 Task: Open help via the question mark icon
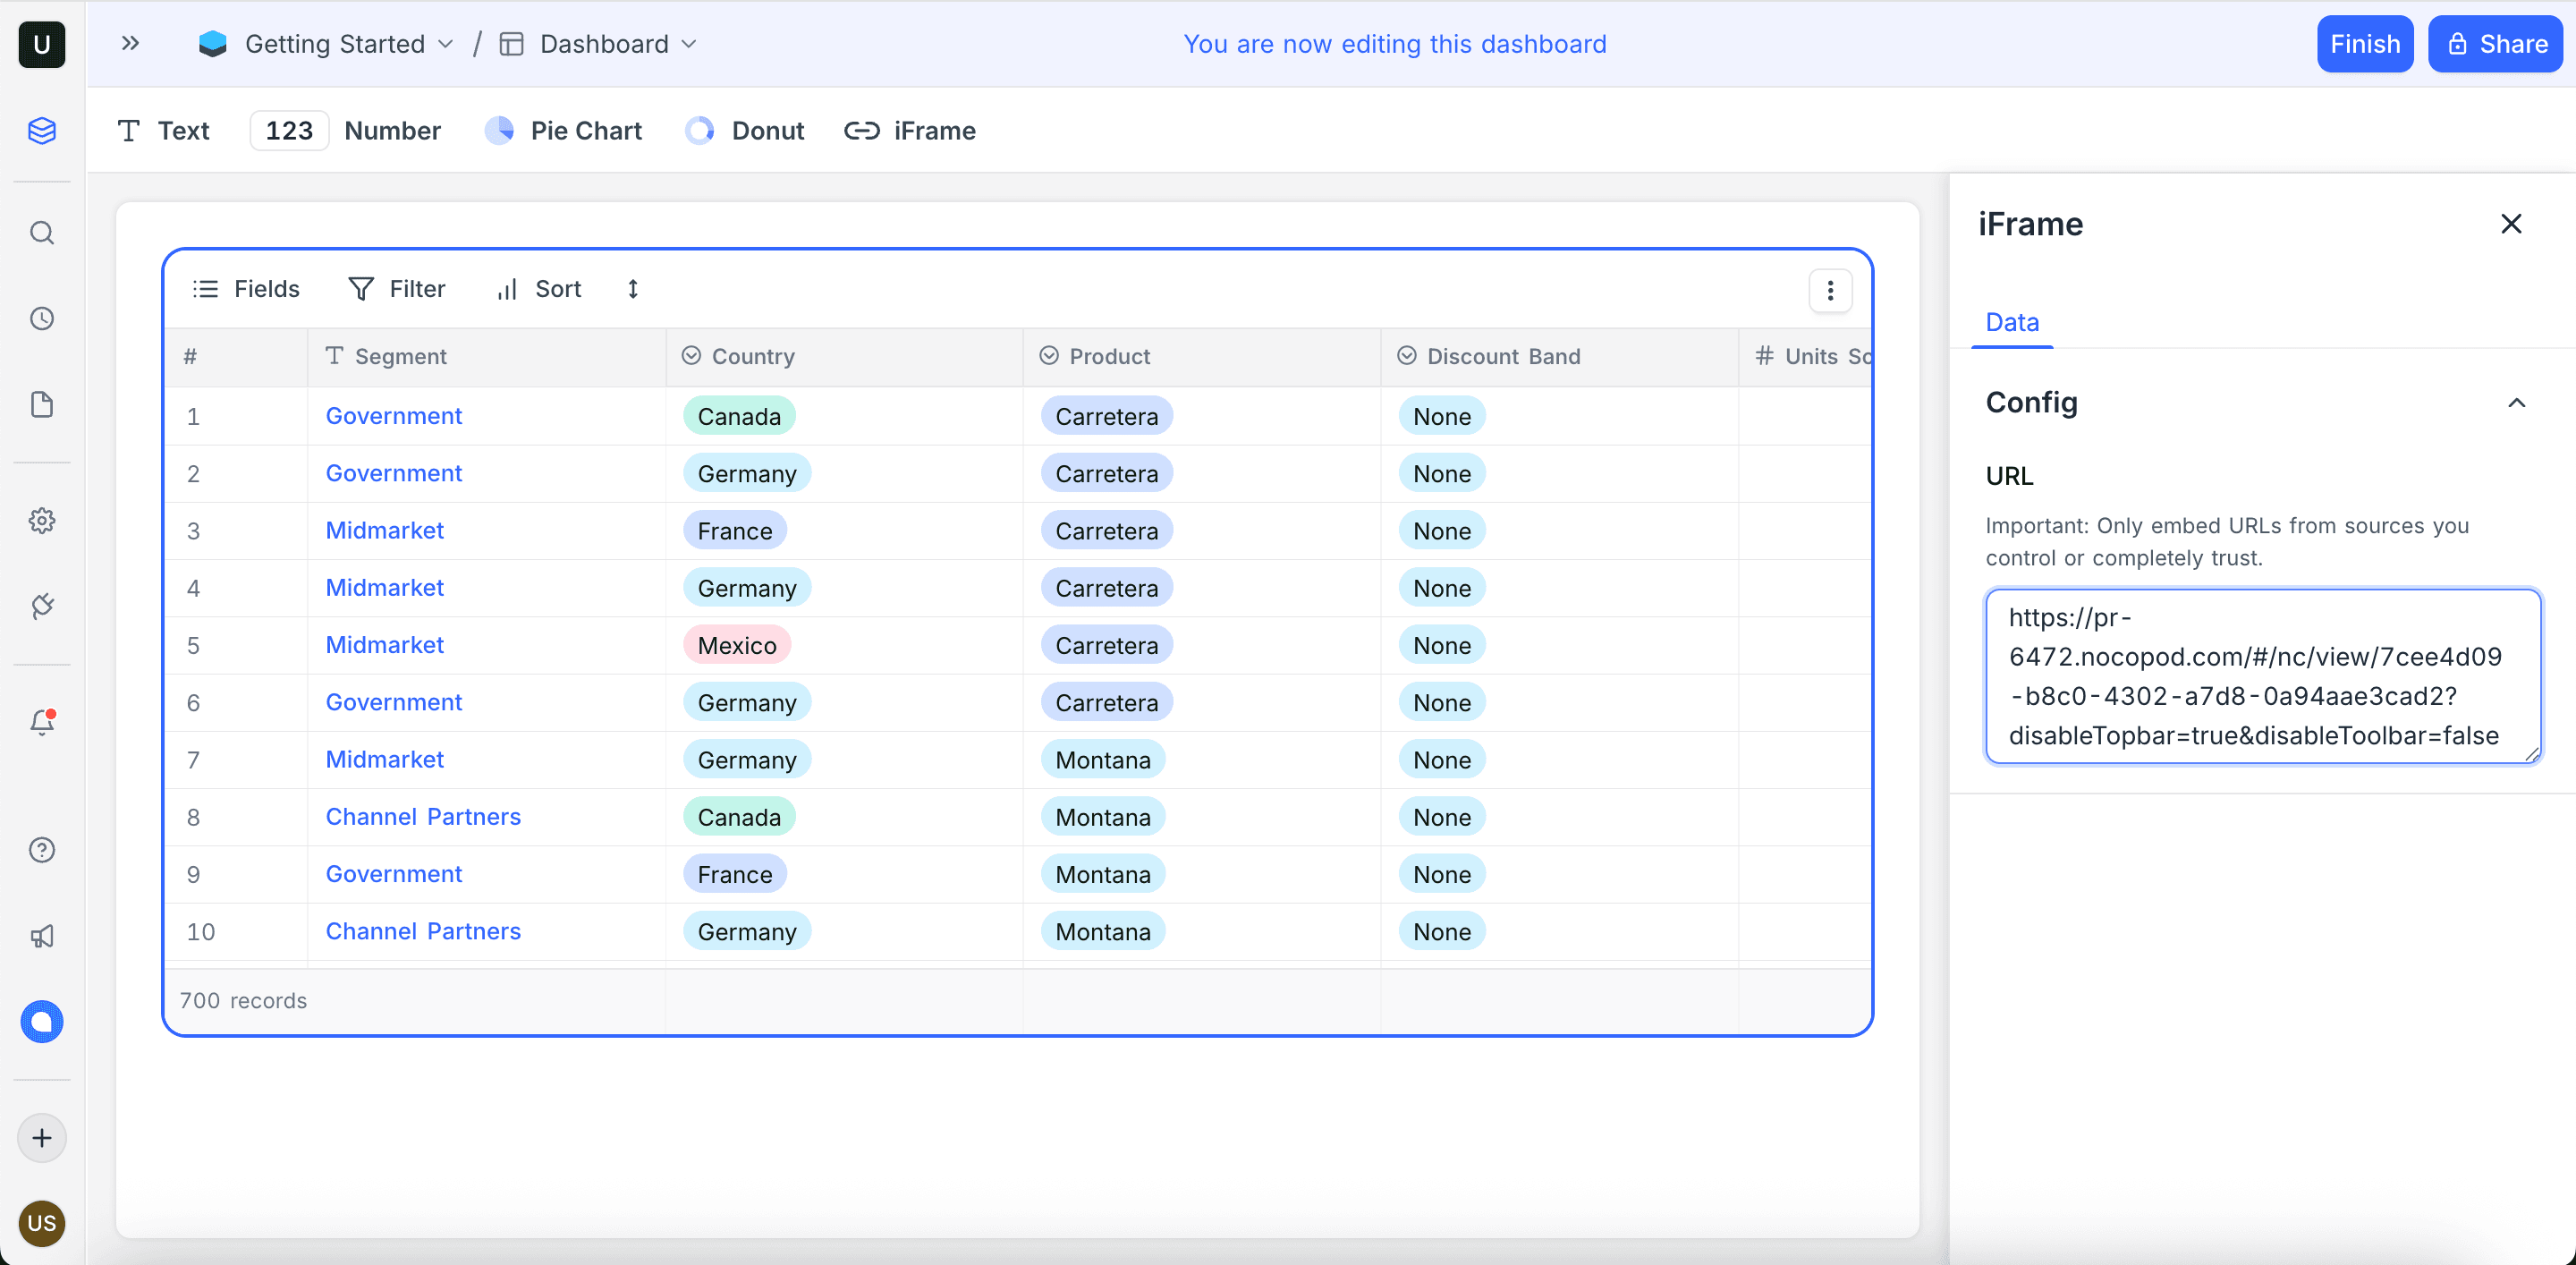(42, 849)
